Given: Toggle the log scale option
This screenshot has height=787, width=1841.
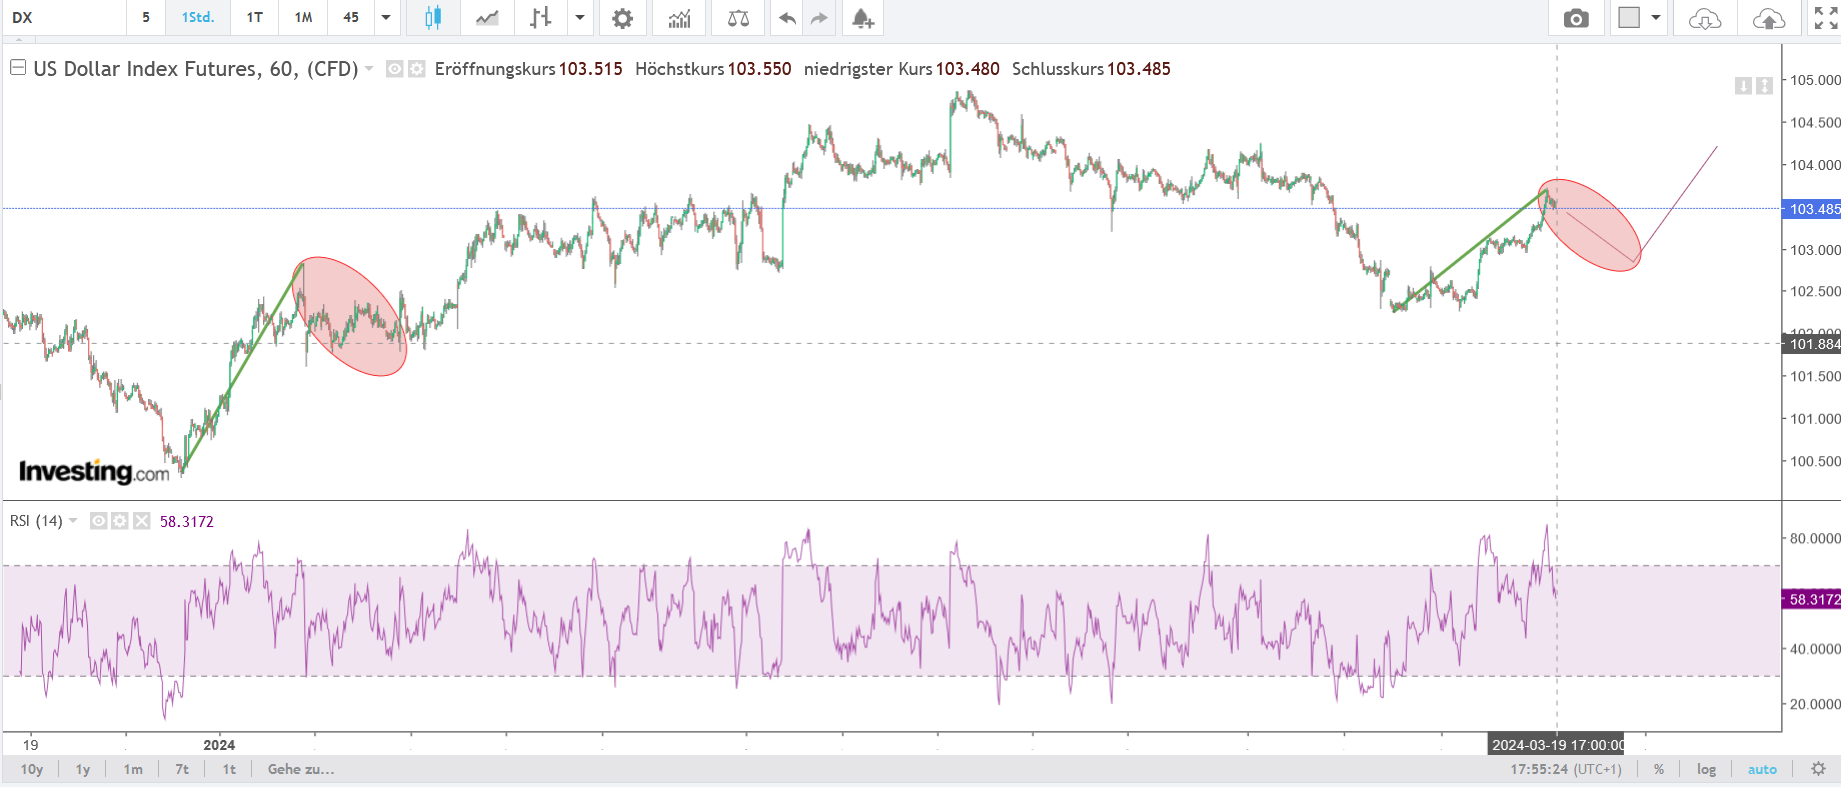Looking at the screenshot, I should (1706, 769).
